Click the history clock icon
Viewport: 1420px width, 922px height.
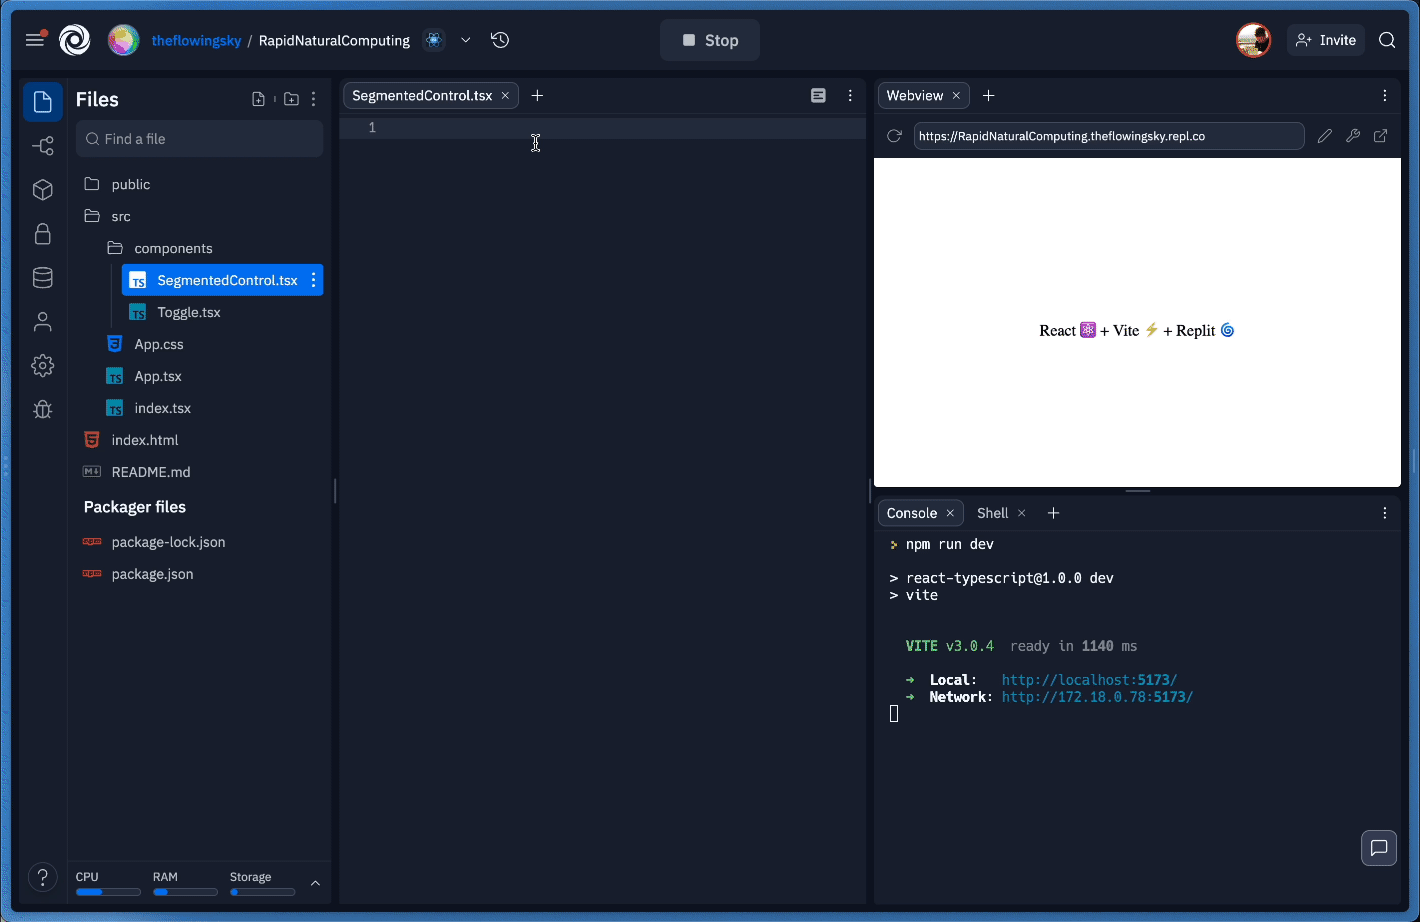(x=500, y=40)
